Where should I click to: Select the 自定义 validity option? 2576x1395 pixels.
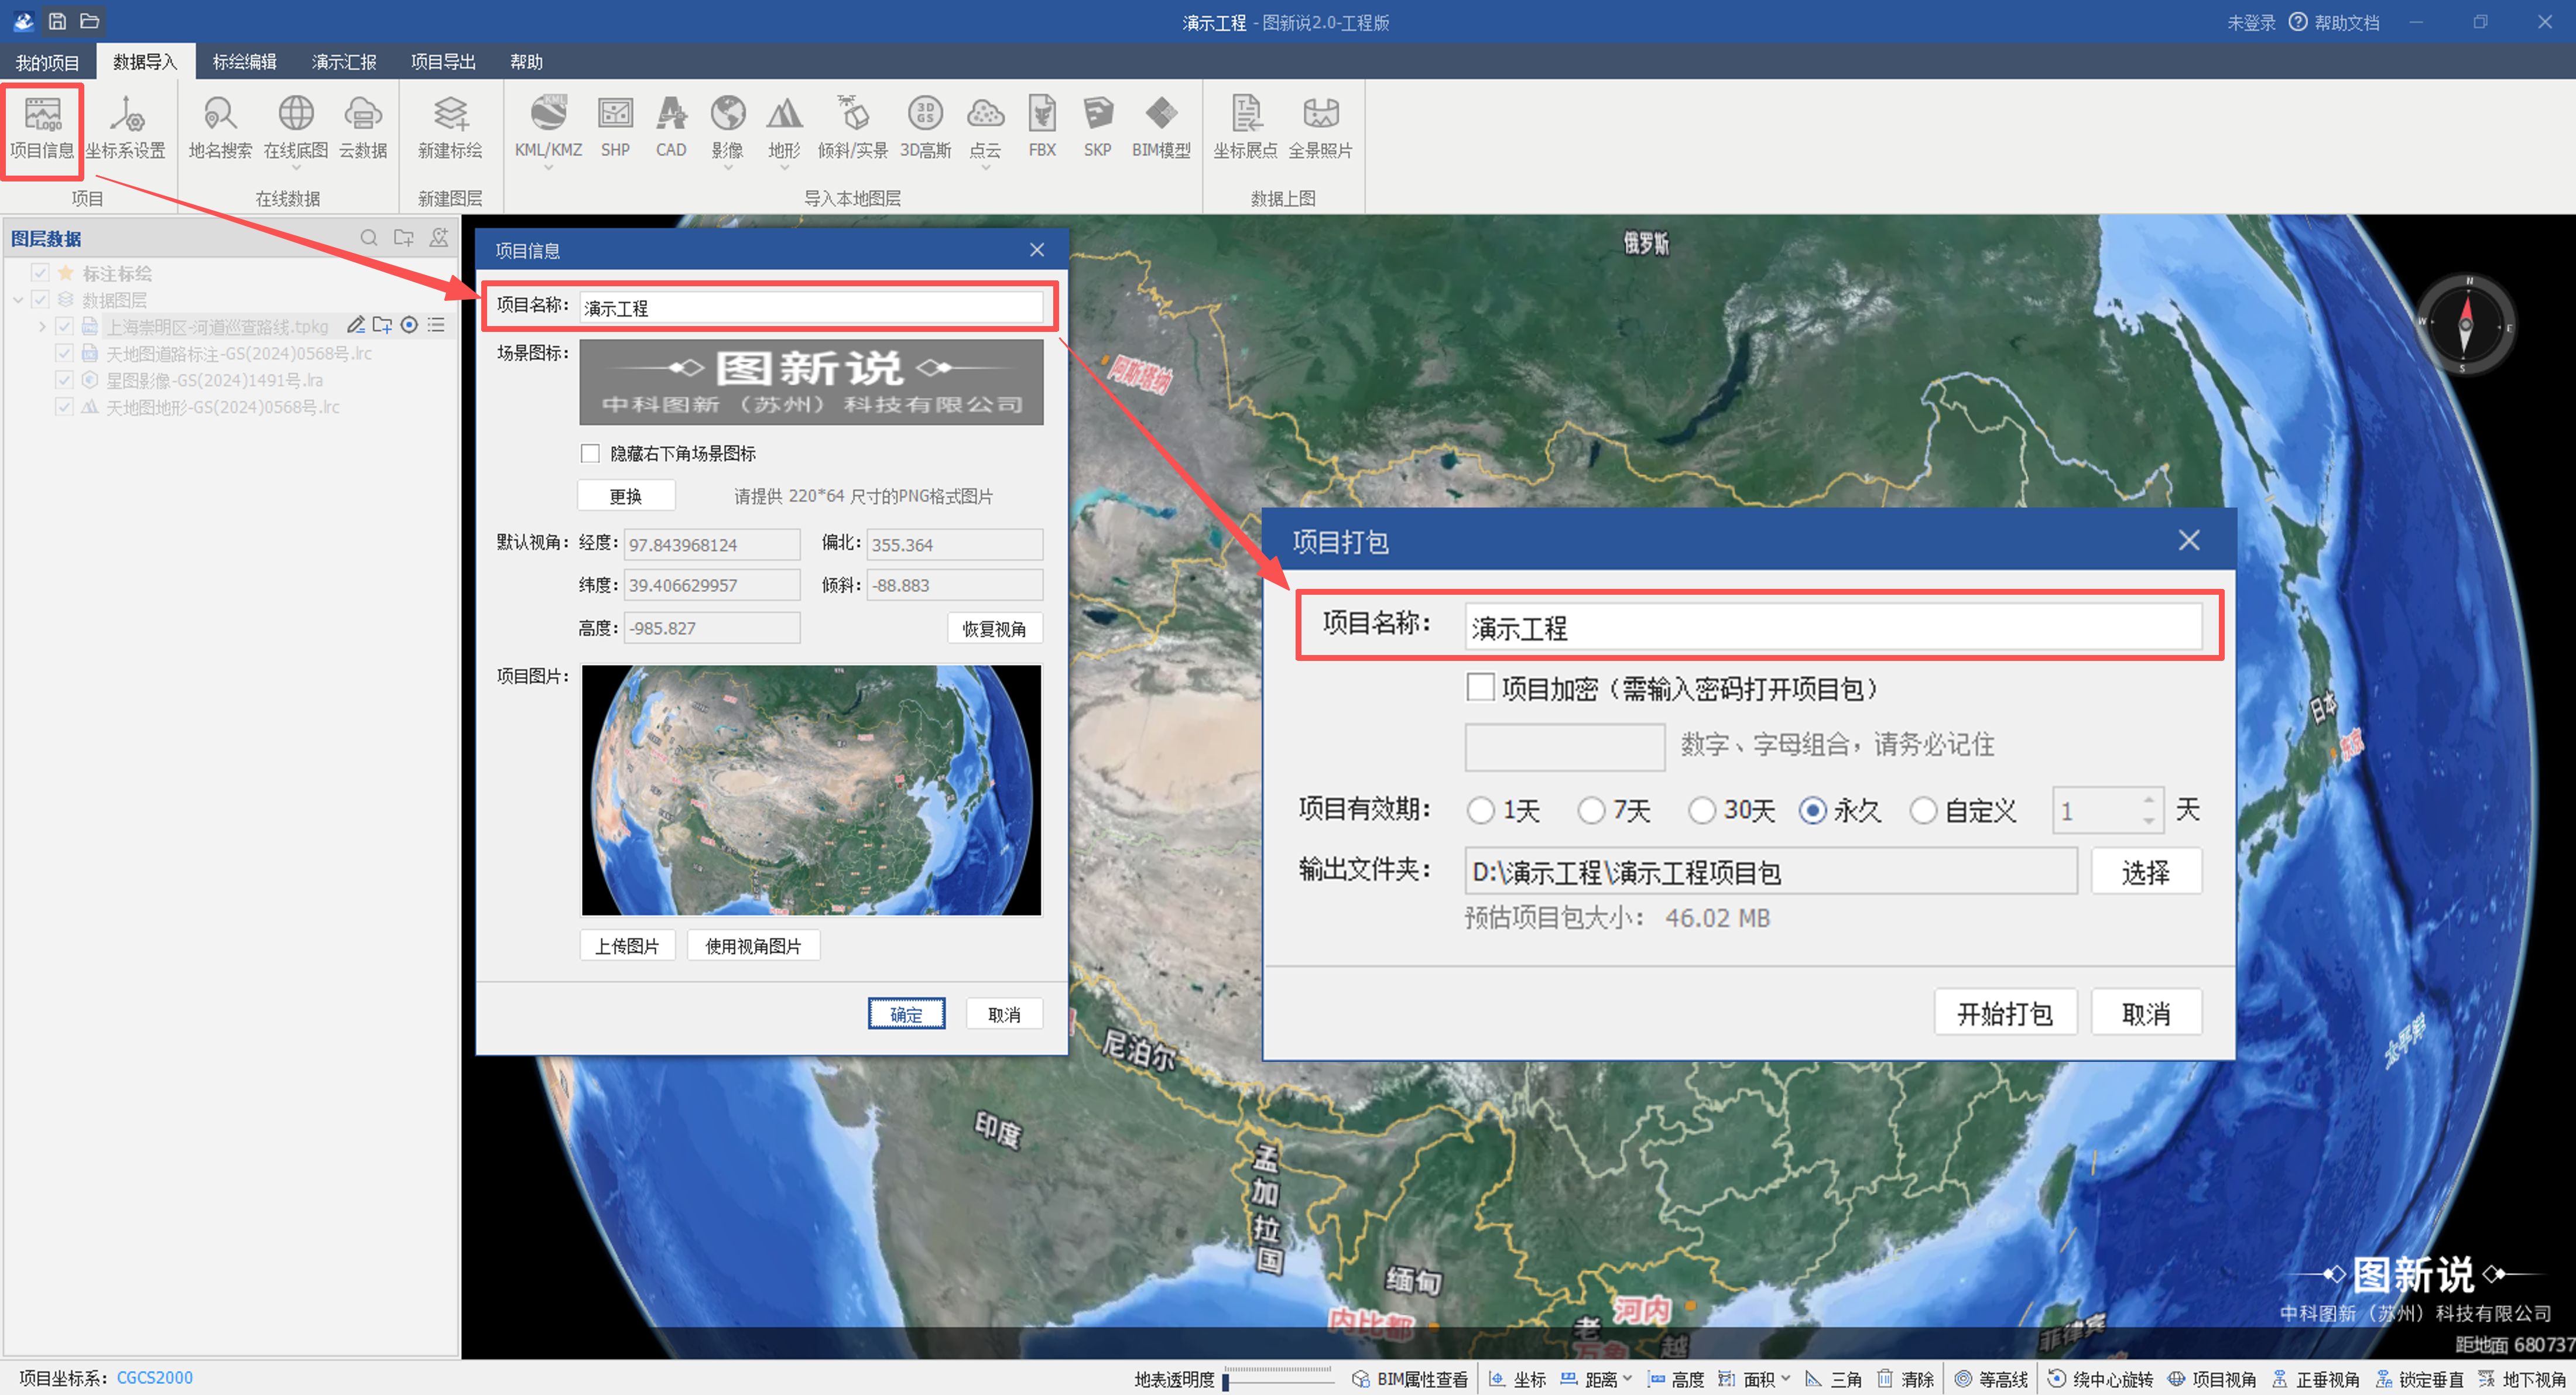click(1923, 810)
